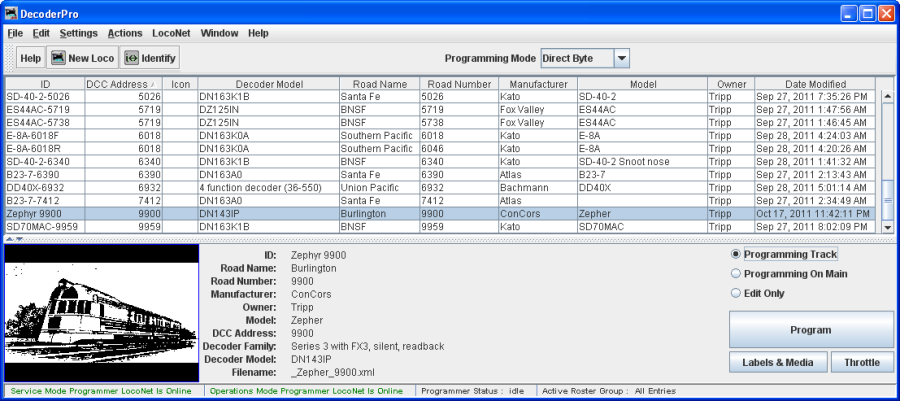The image size is (900, 401).
Task: Maximize the DecoderPro window
Action: (x=867, y=14)
